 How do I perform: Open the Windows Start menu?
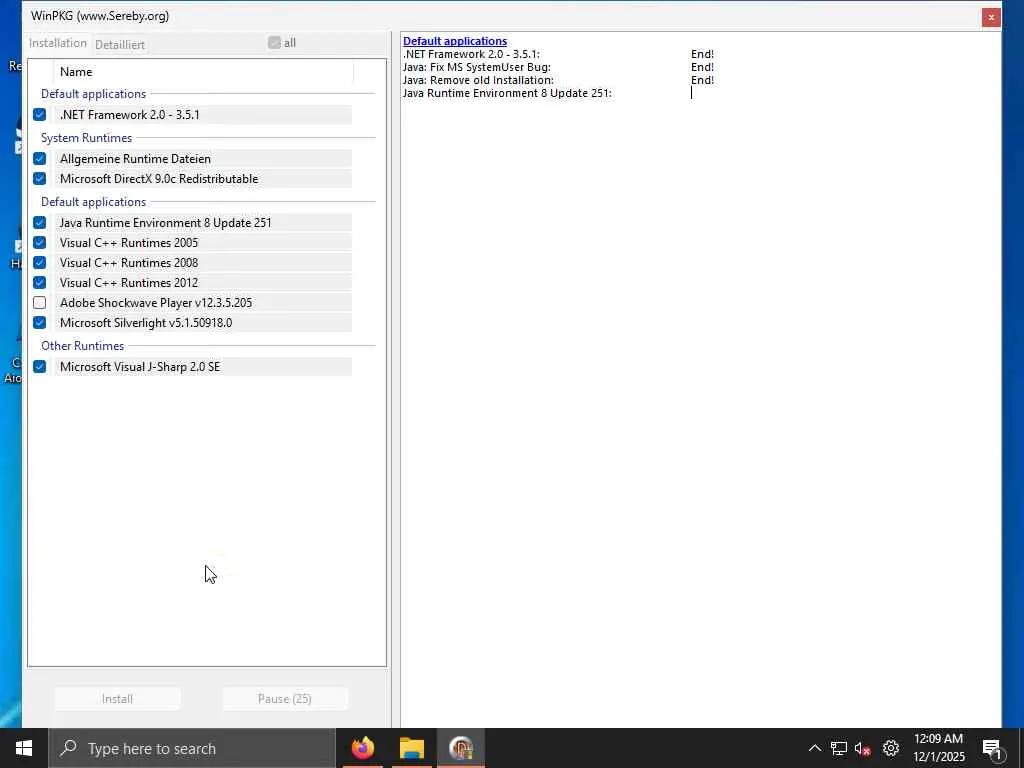coord(24,748)
